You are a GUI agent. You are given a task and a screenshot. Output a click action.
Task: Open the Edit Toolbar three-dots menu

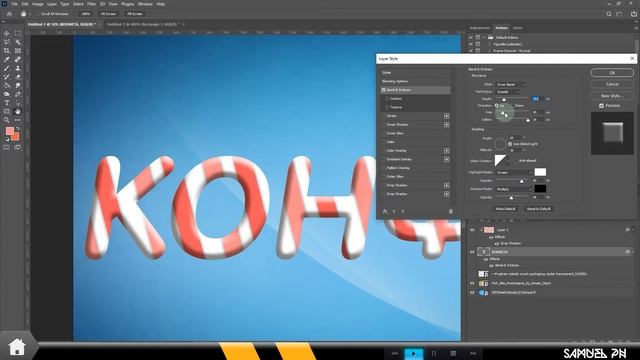pos(18,120)
